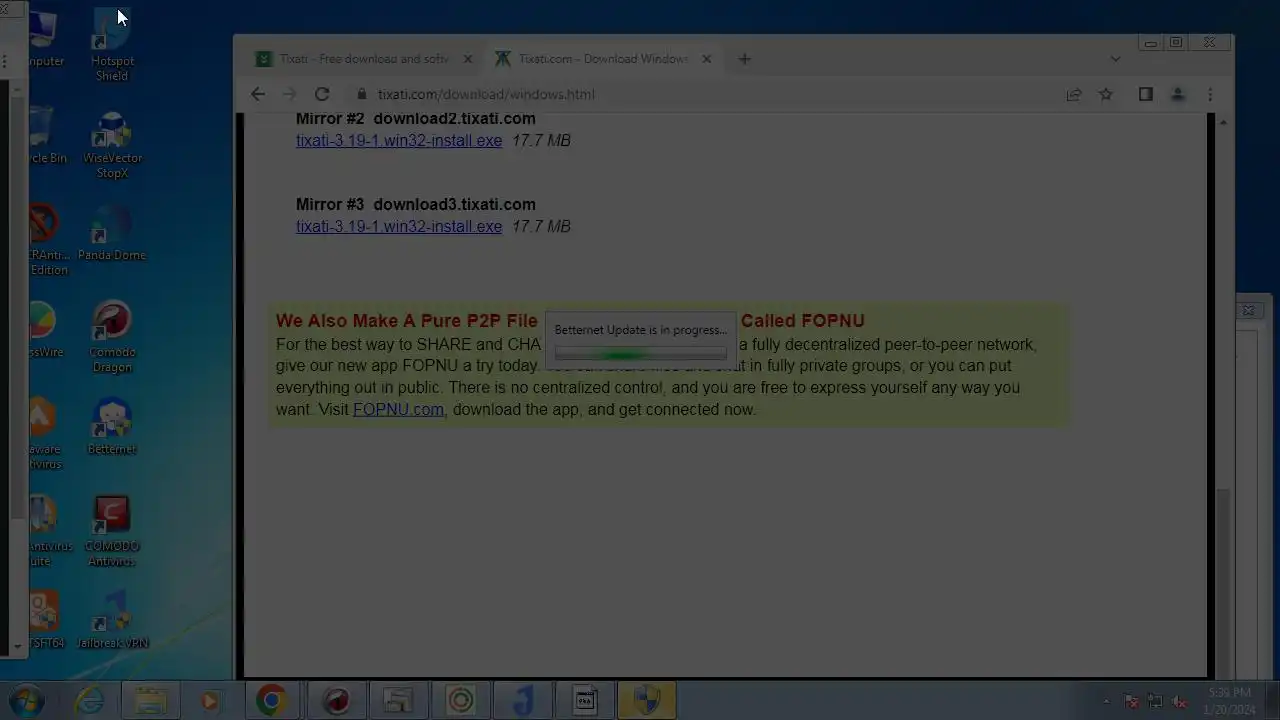Open the tab search dropdown arrow

coord(1116,59)
